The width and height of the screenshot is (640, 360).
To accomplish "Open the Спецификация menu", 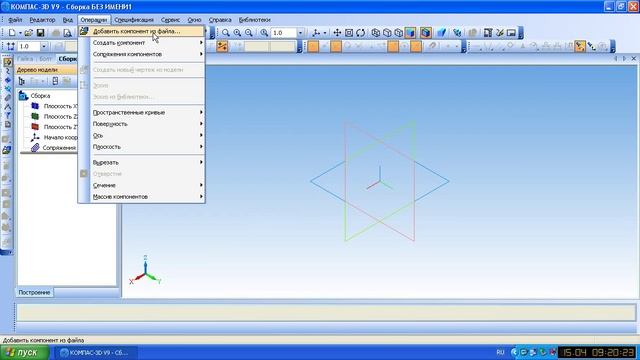I will point(134,20).
